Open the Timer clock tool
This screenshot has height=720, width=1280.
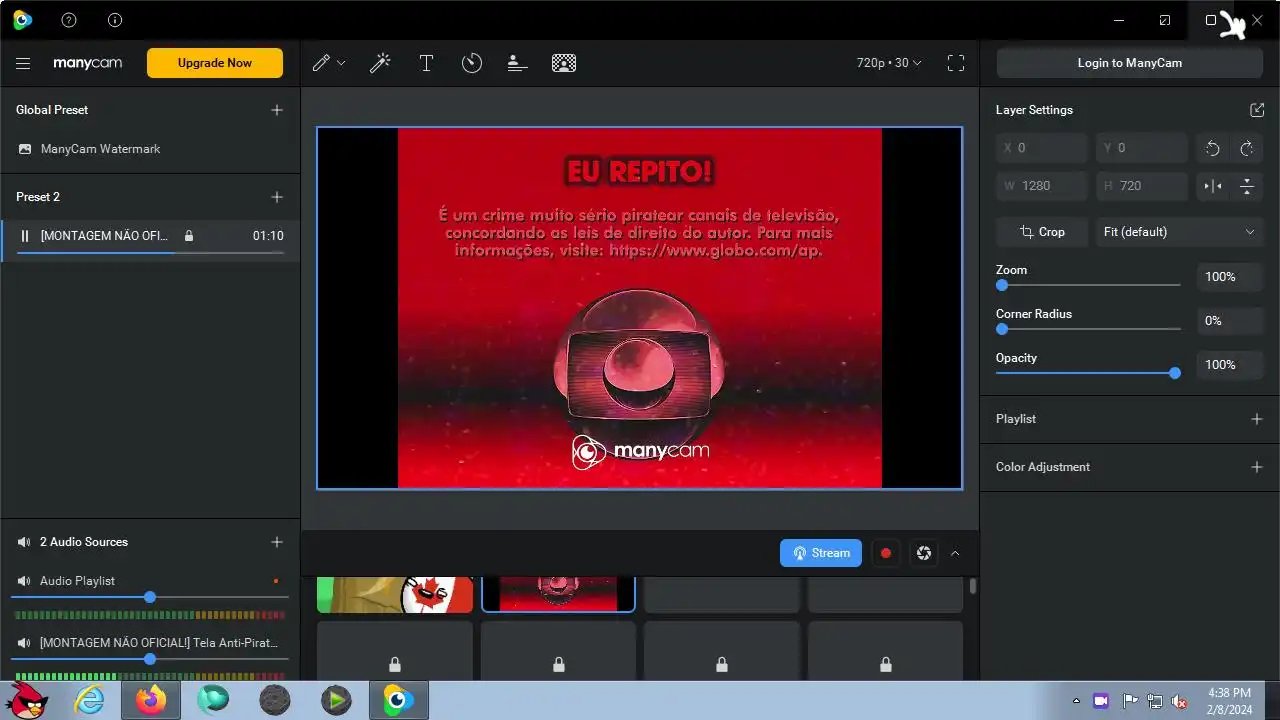(472, 63)
